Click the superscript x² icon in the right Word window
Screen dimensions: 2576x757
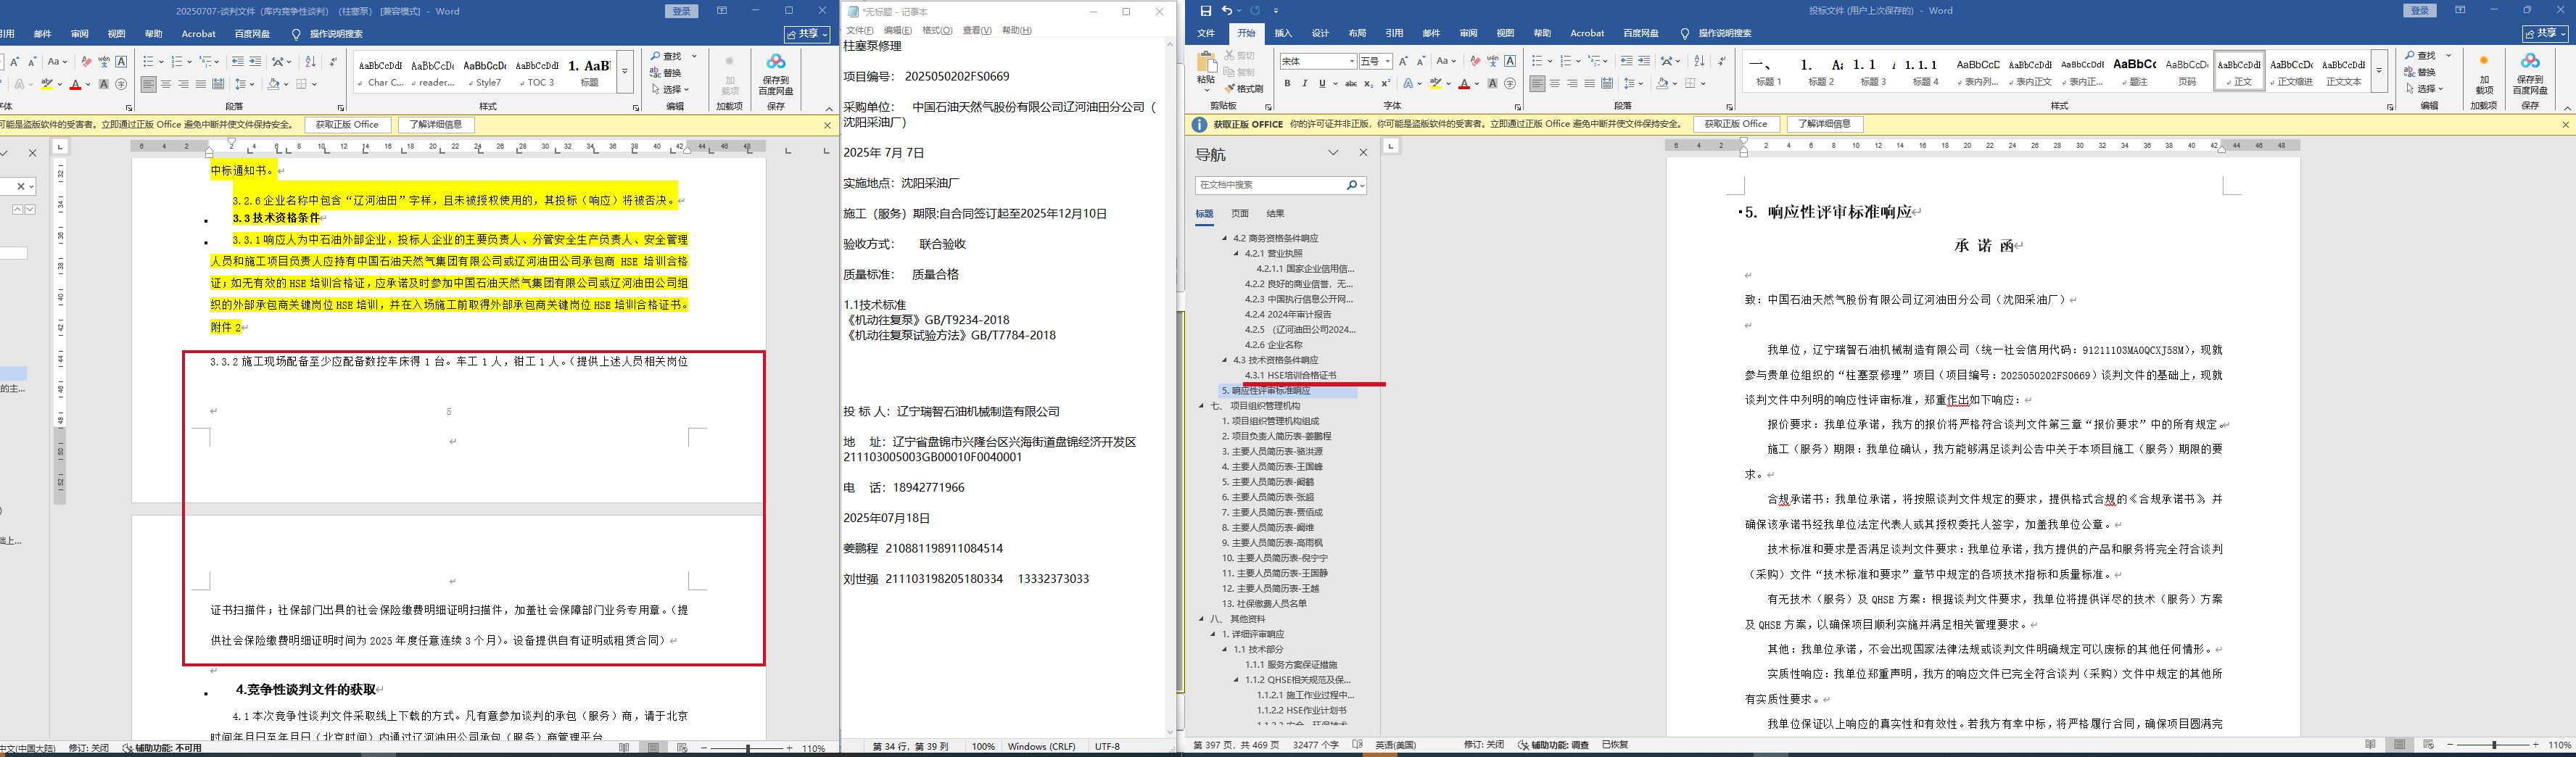1386,84
